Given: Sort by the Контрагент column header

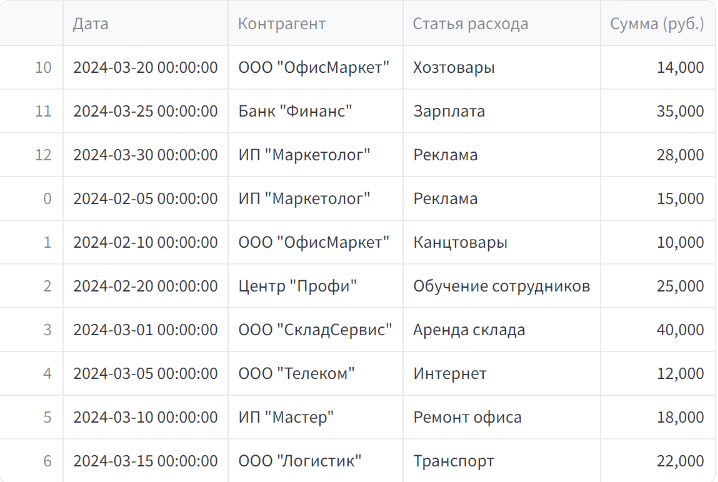Looking at the screenshot, I should [x=315, y=23].
